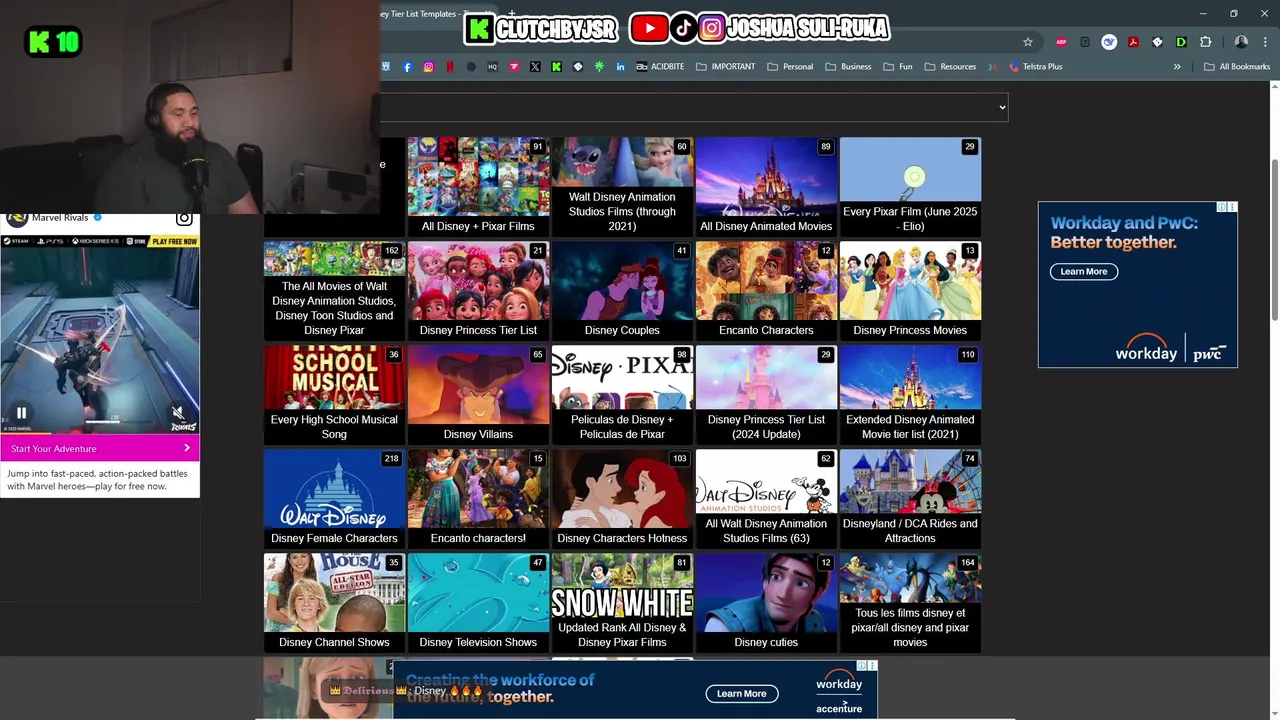
Task: Open the Adobe Acrobat PDF extension
Action: click(1133, 42)
